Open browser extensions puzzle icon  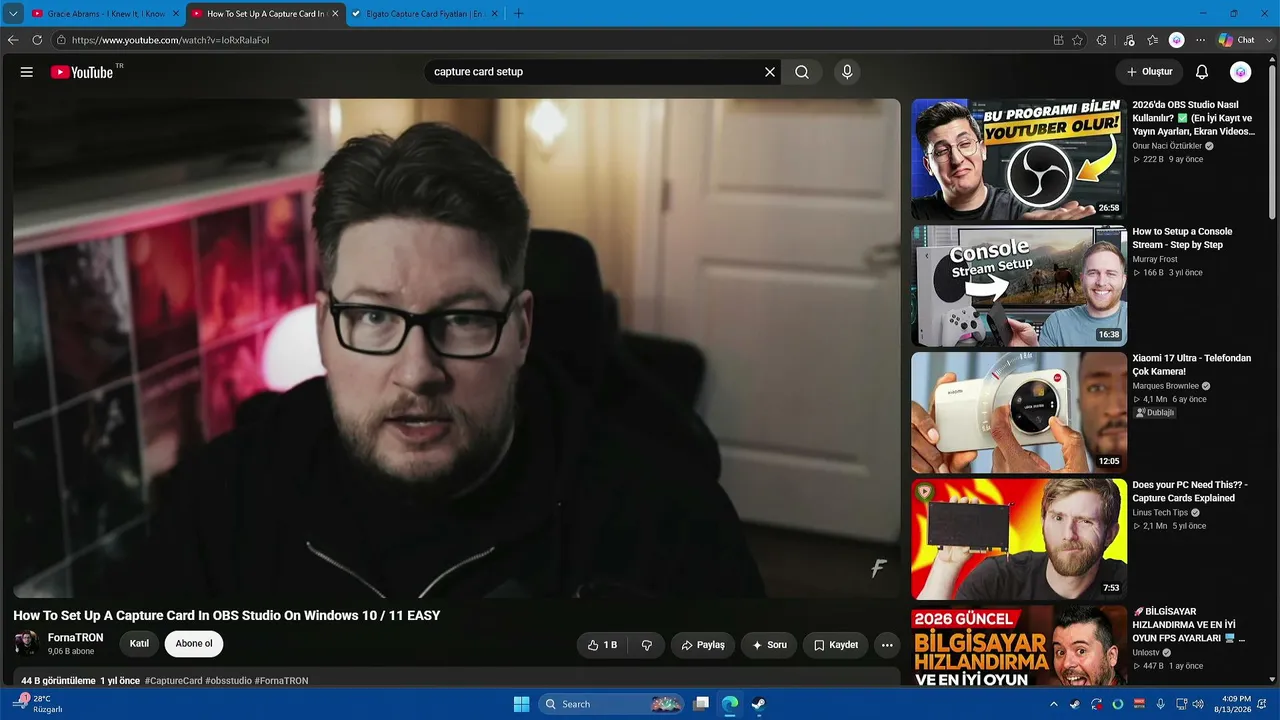point(1101,40)
